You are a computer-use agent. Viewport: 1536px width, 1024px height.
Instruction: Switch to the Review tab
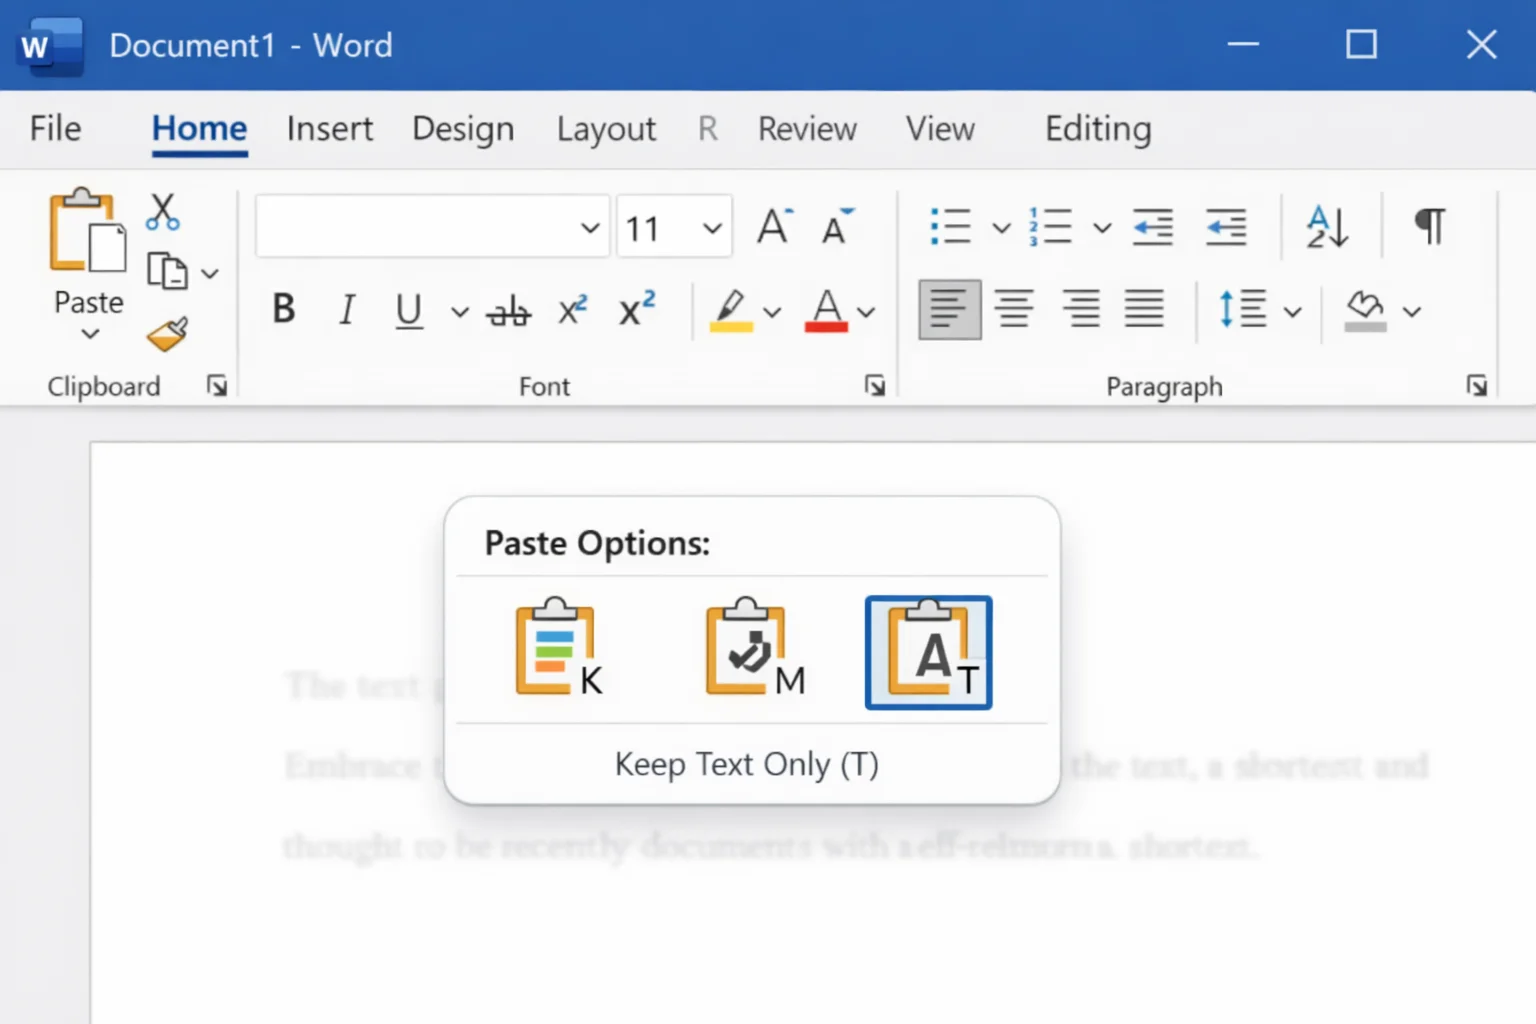point(807,129)
